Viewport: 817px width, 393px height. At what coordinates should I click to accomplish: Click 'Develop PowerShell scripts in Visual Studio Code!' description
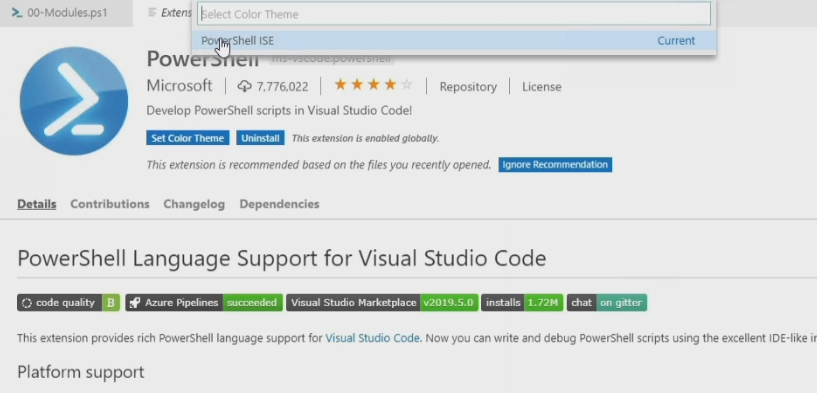pyautogui.click(x=279, y=110)
